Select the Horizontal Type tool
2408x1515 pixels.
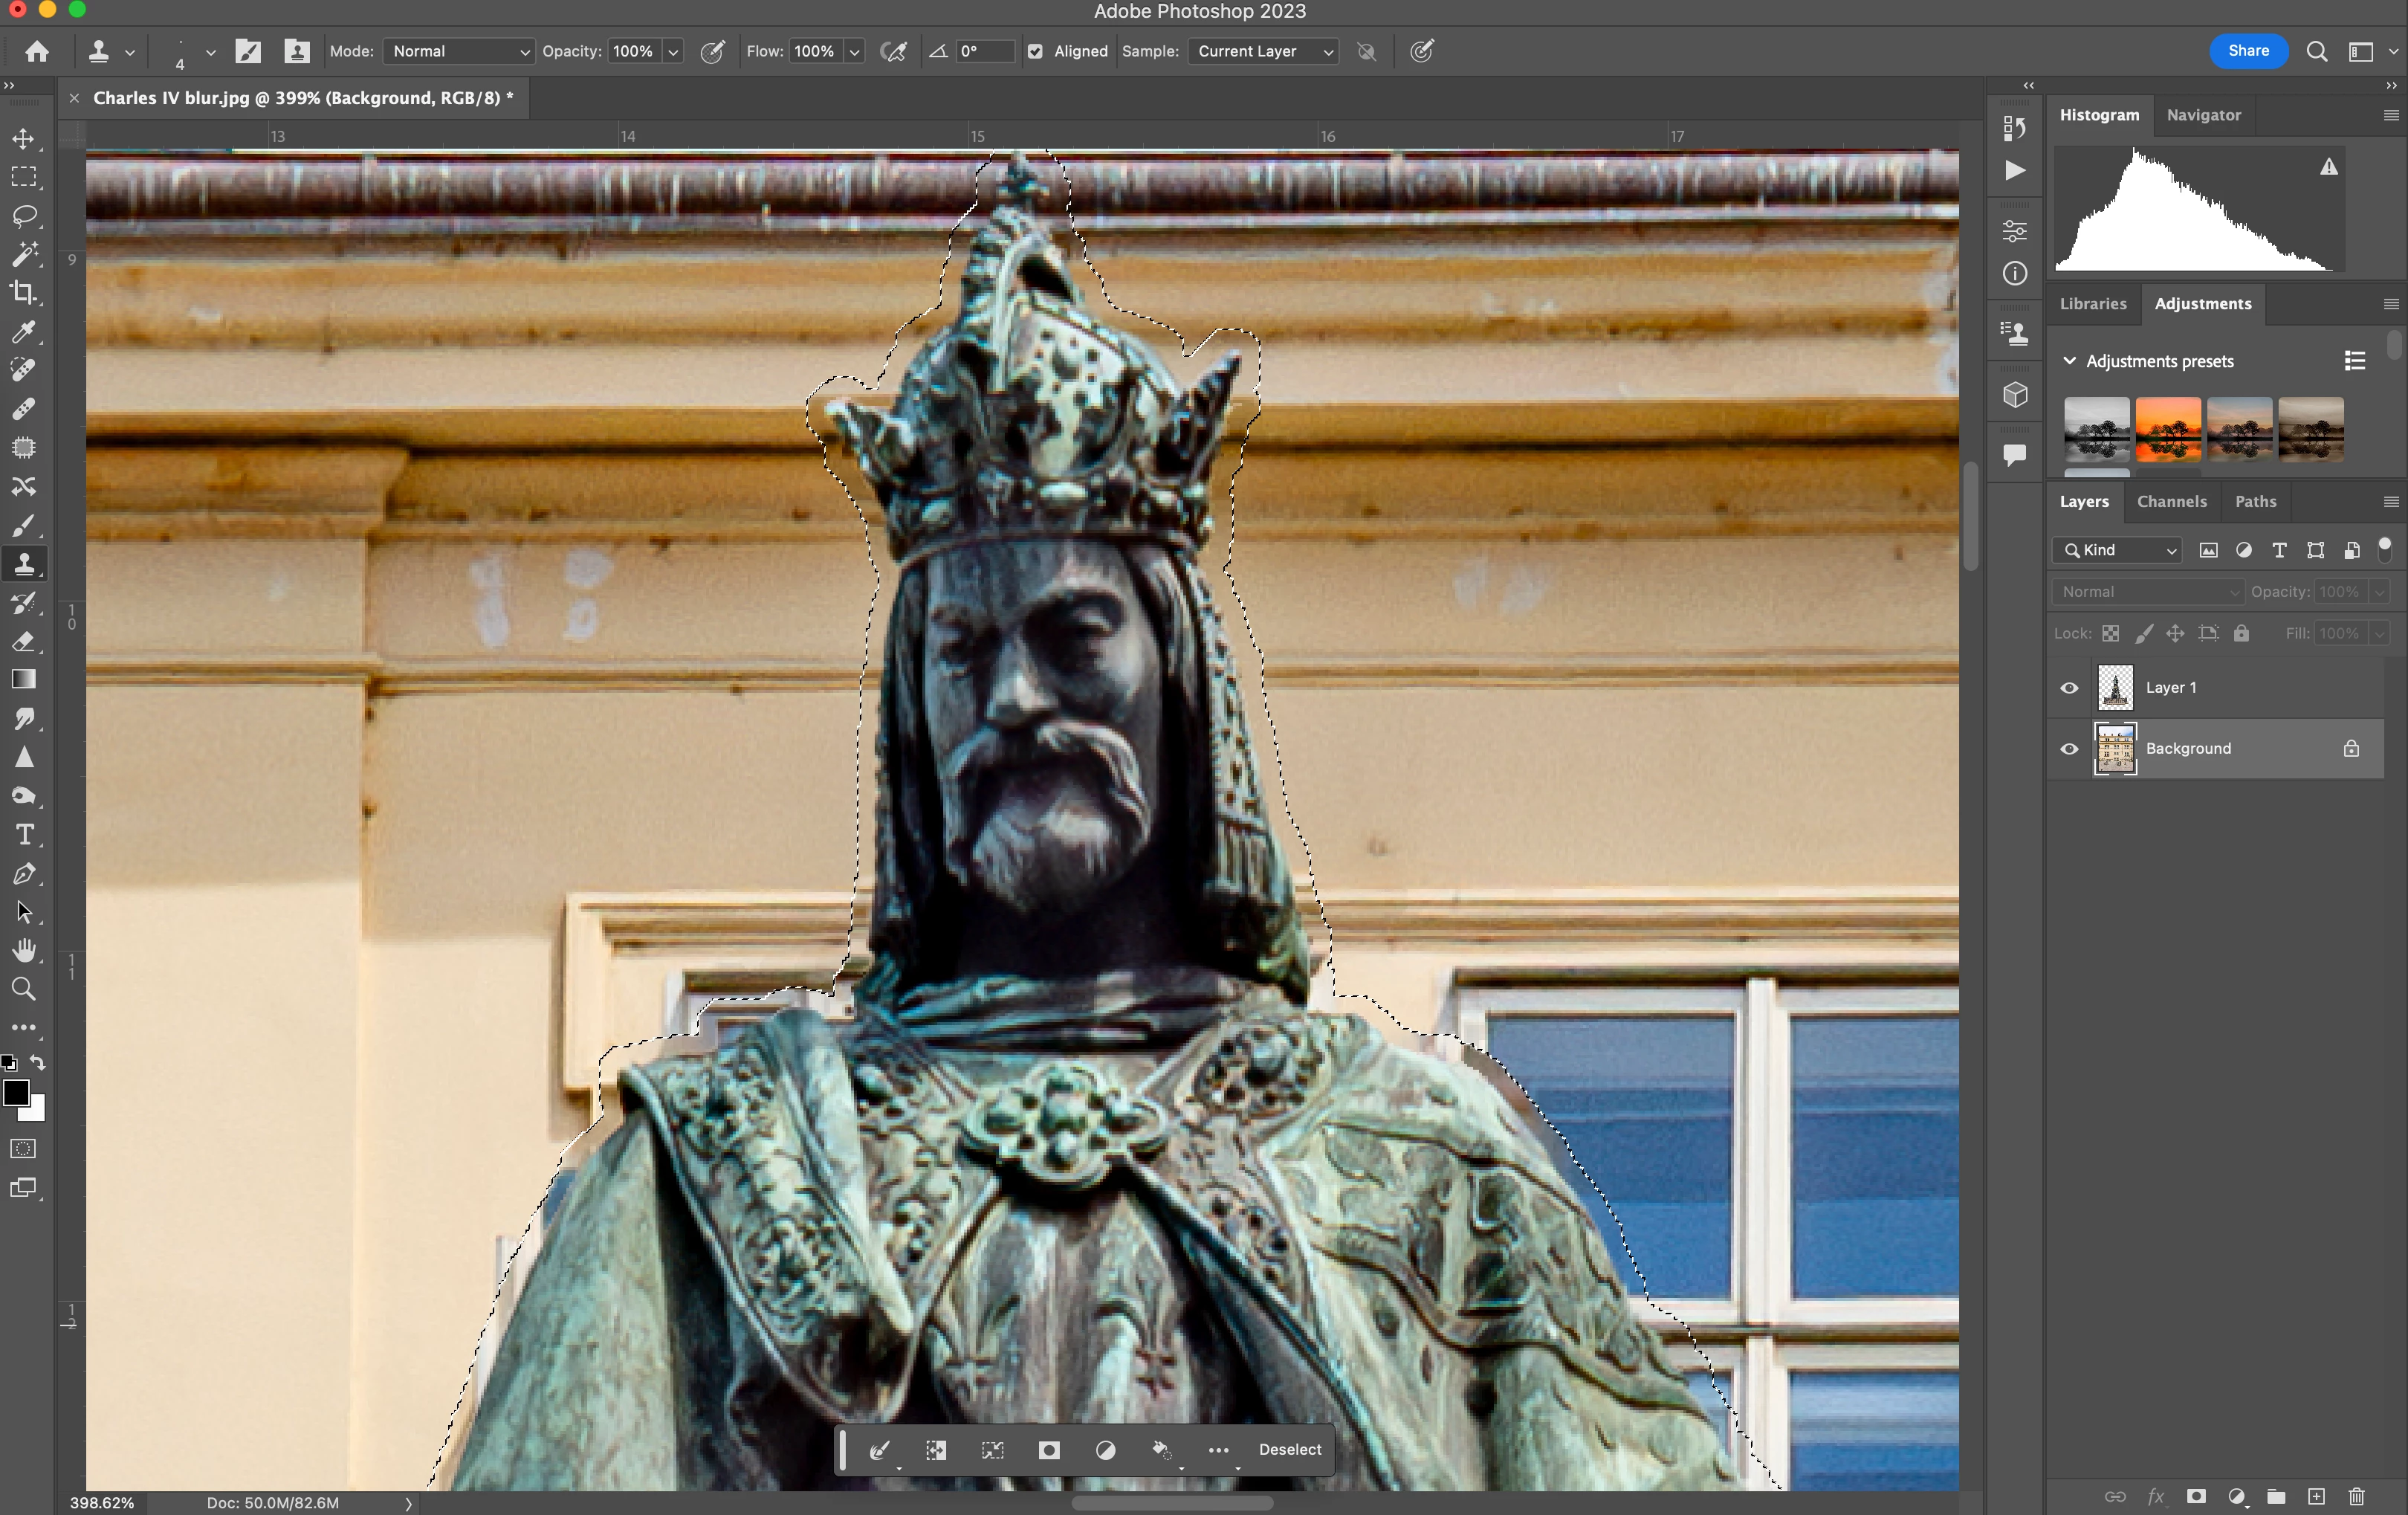pos(24,835)
